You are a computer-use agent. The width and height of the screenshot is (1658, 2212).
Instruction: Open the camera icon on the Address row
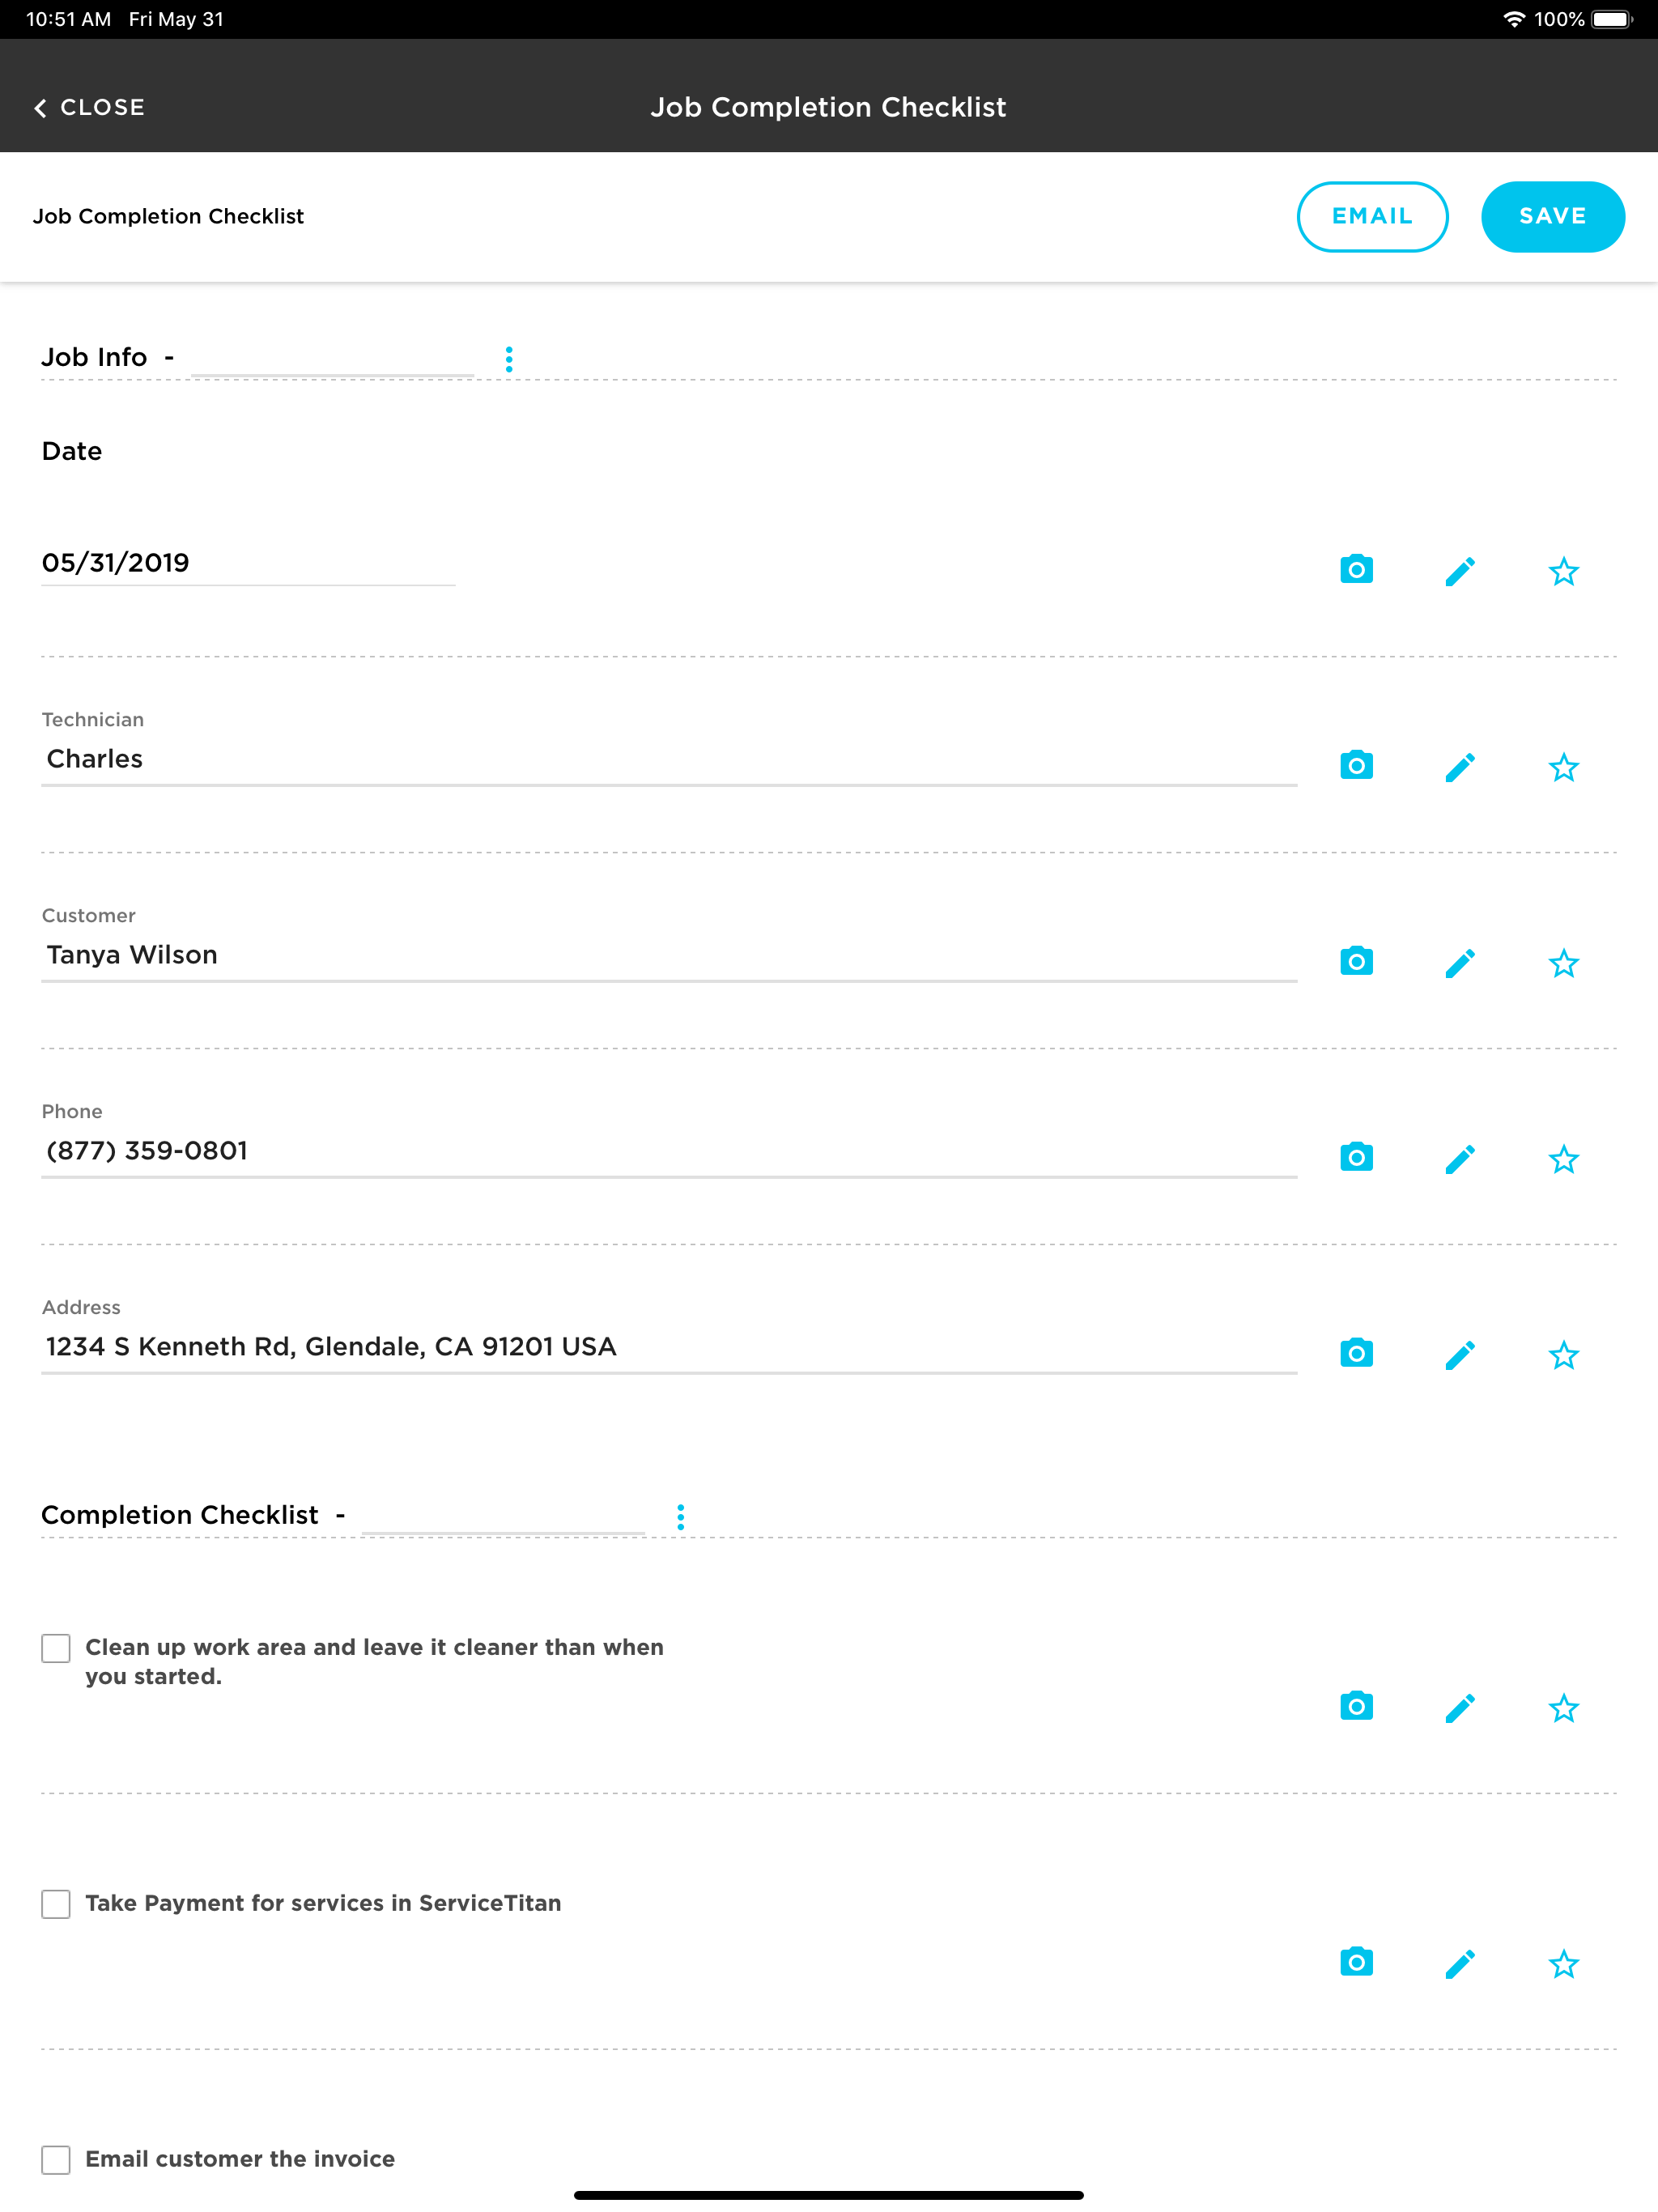1355,1353
